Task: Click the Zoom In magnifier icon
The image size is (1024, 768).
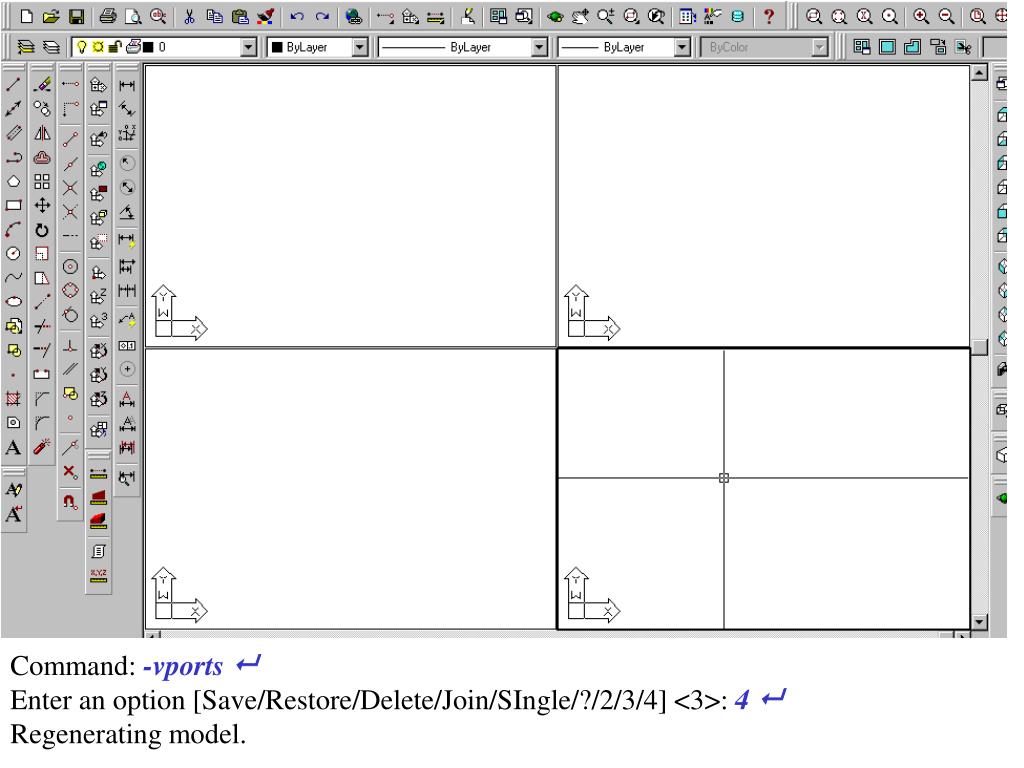Action: point(921,16)
